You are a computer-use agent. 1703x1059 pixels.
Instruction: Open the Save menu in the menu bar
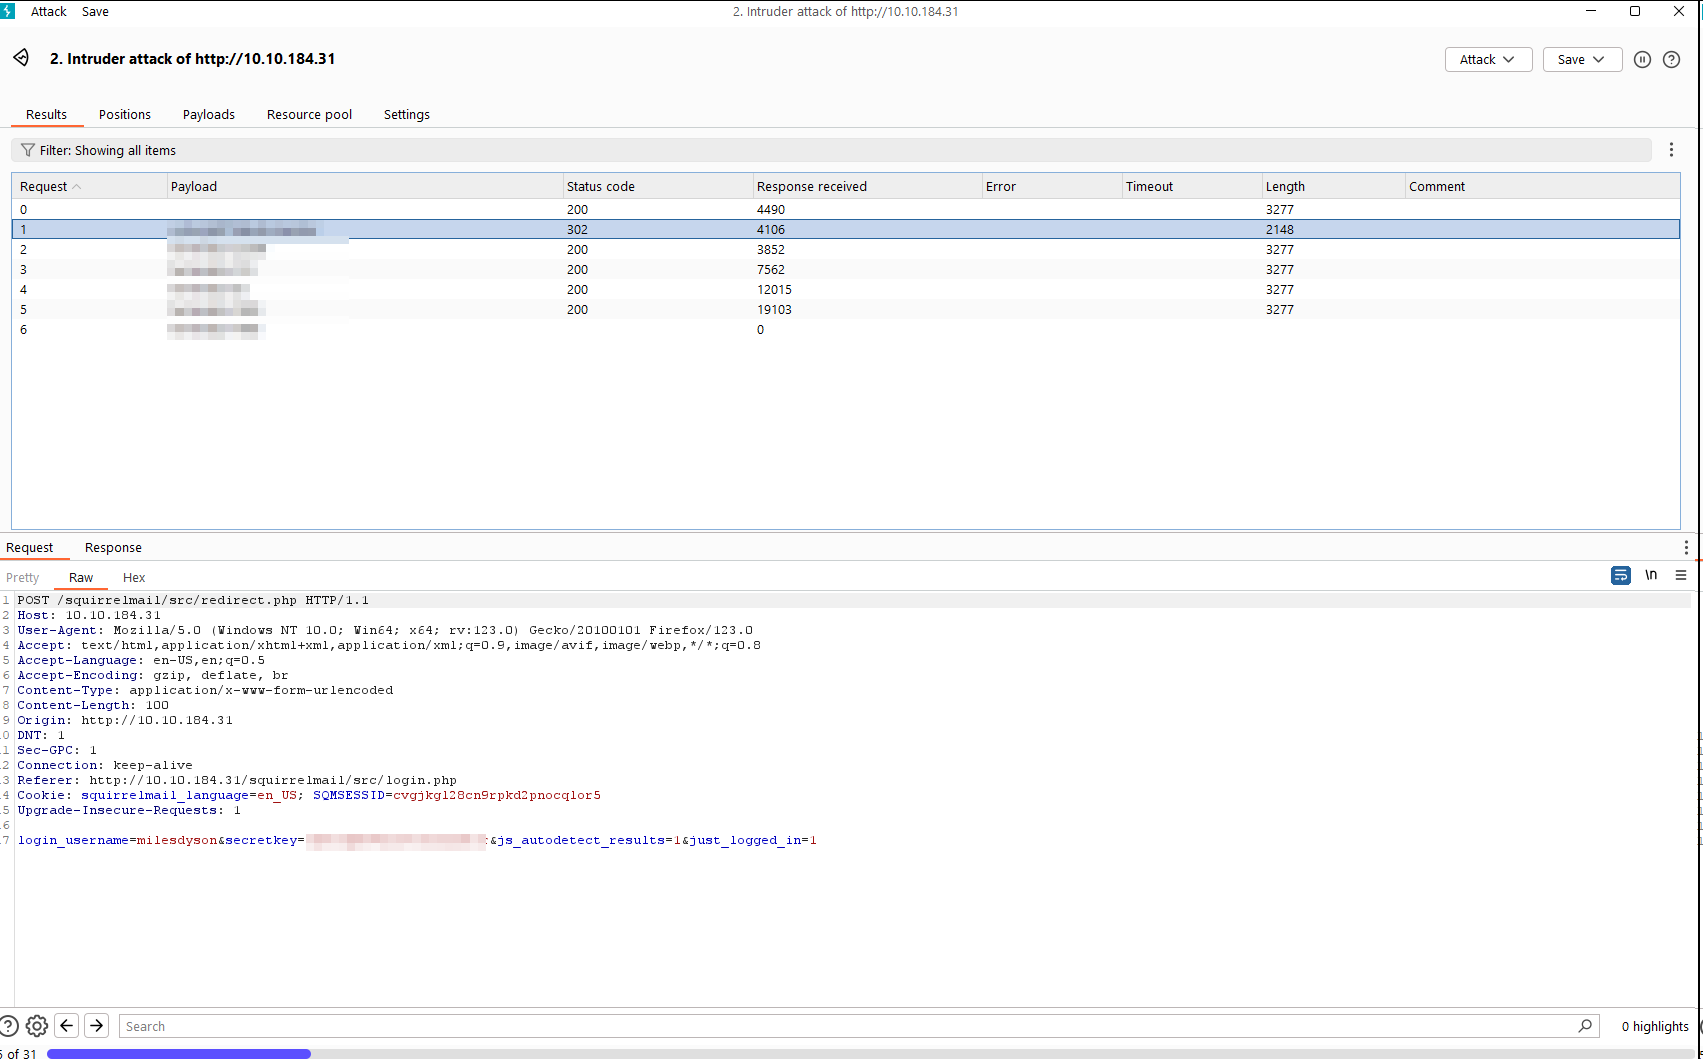tap(95, 12)
